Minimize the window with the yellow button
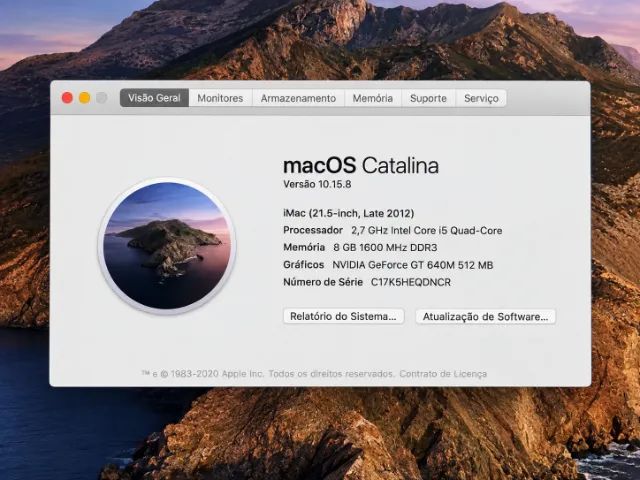 click(x=84, y=98)
